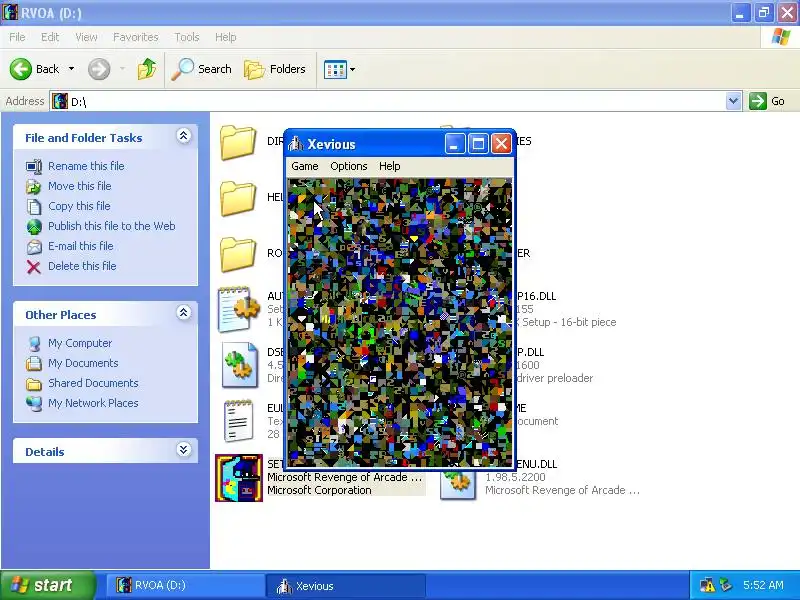800x600 pixels.
Task: Switch to Xevious taskbar button
Action: 345,585
